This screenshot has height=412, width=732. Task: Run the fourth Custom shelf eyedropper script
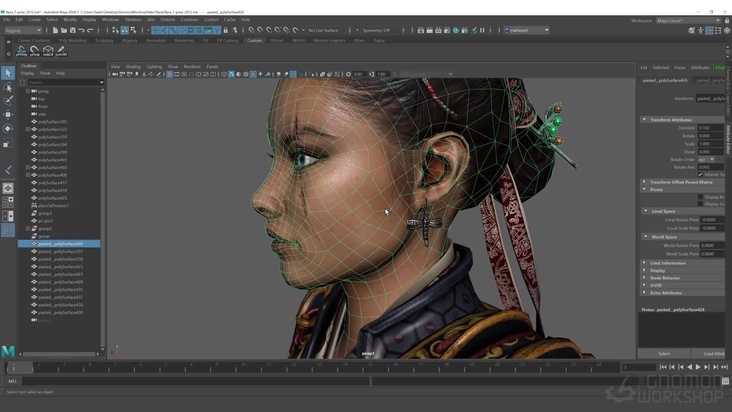(61, 51)
